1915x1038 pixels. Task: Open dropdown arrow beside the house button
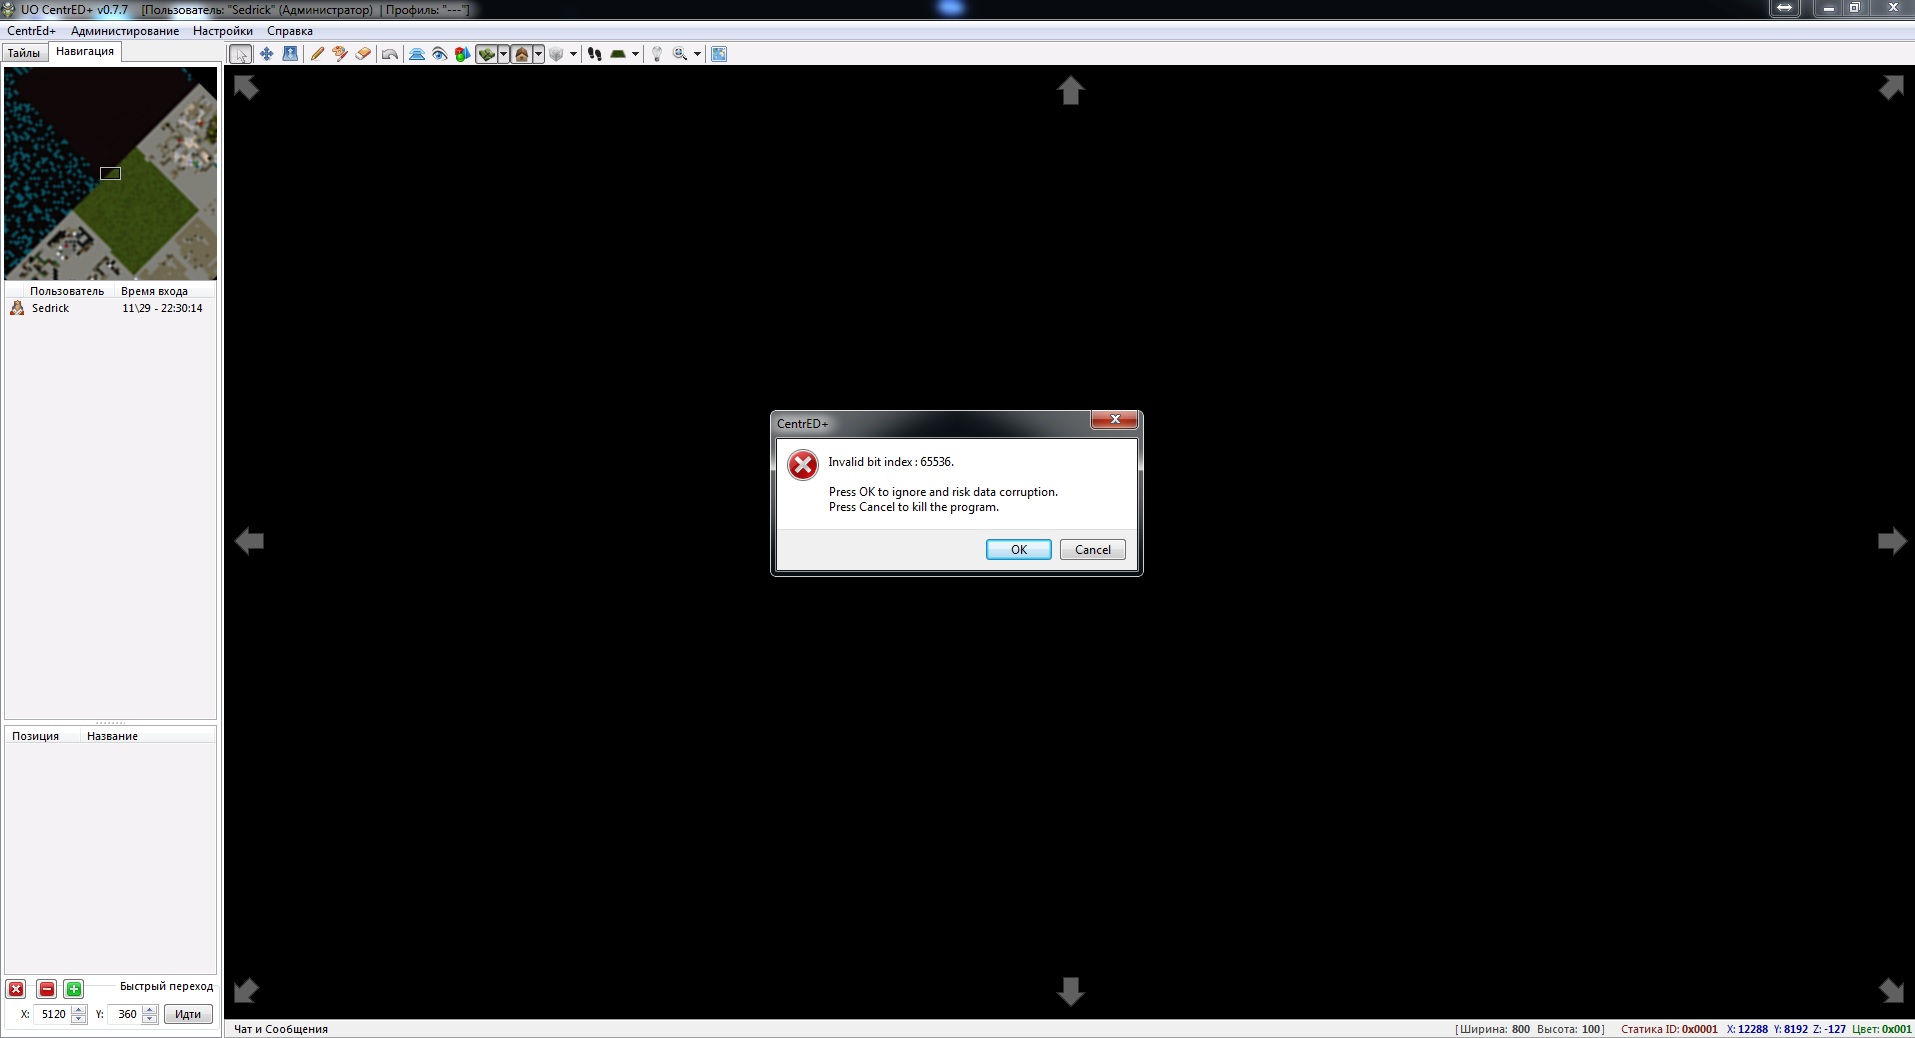(538, 54)
